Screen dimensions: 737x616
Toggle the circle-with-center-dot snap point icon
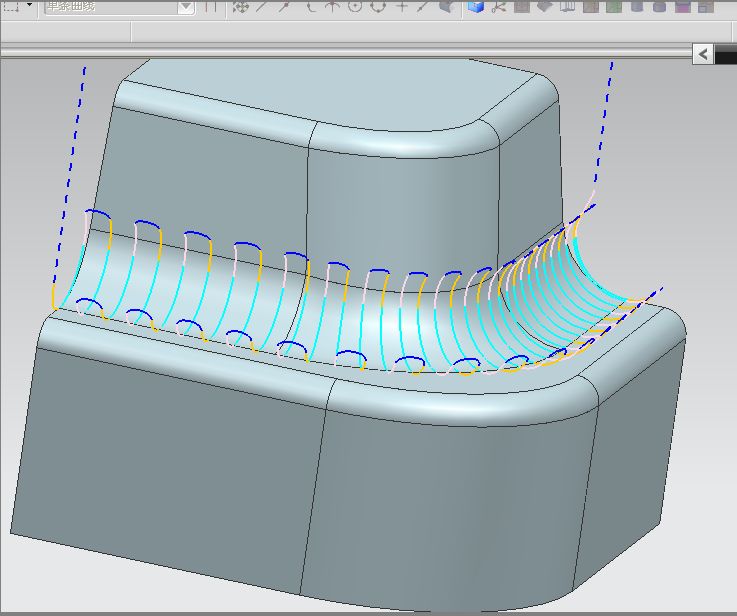point(355,7)
